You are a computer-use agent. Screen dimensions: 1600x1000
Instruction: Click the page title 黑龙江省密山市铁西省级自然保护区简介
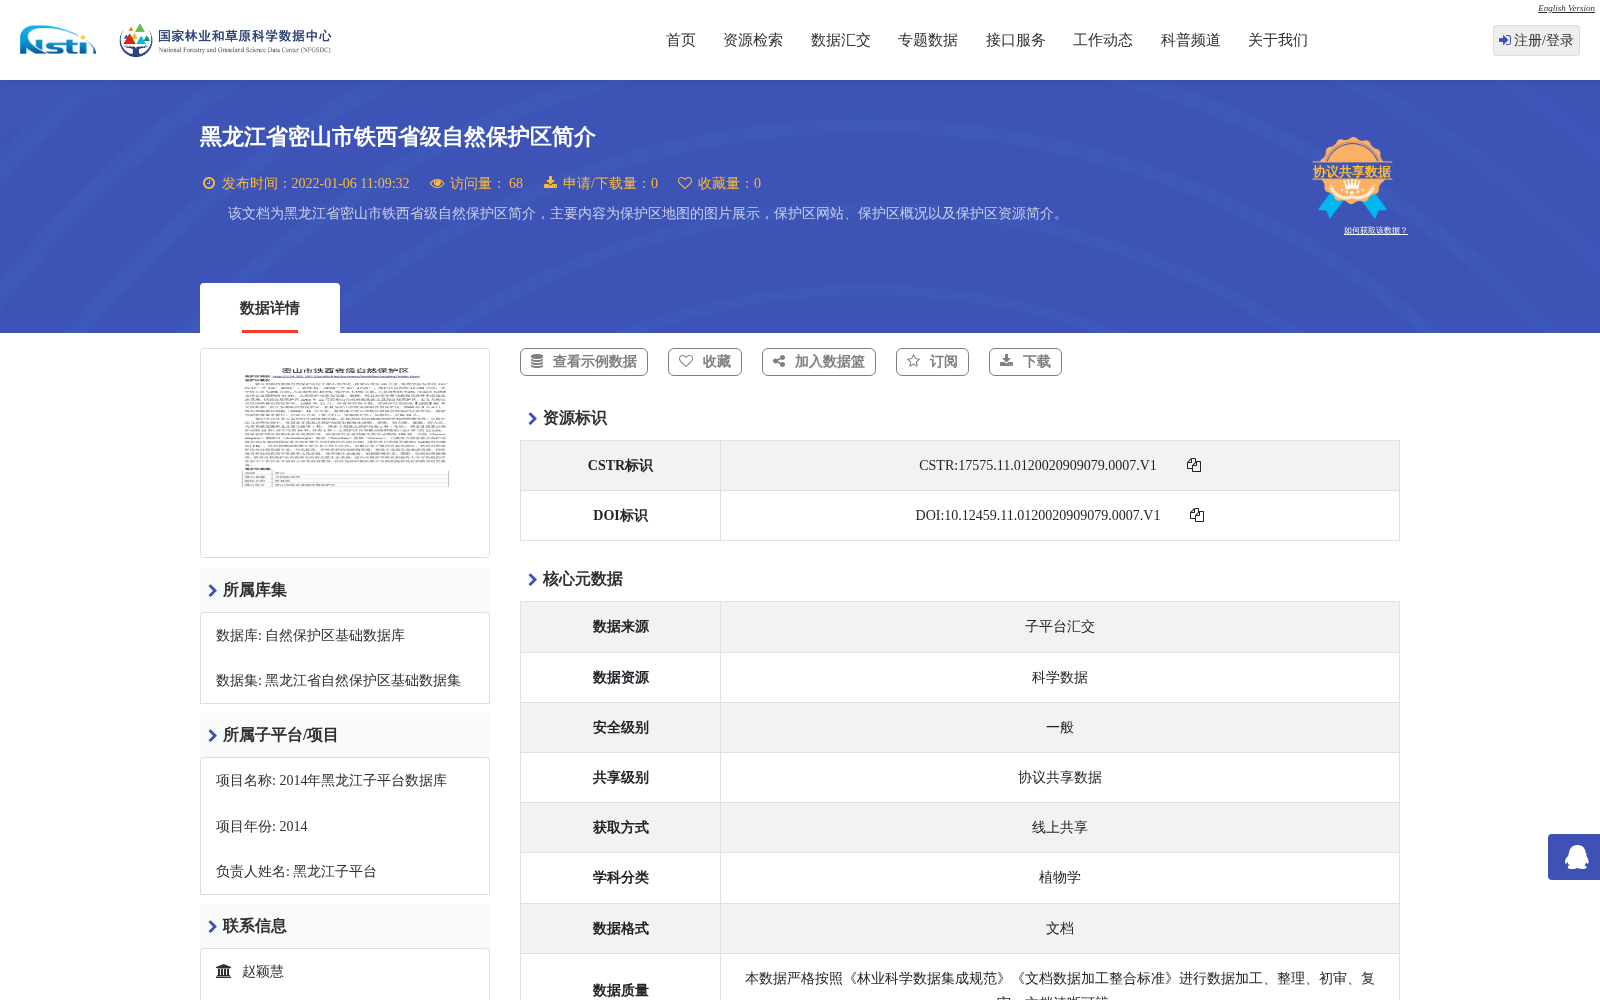[x=397, y=137]
